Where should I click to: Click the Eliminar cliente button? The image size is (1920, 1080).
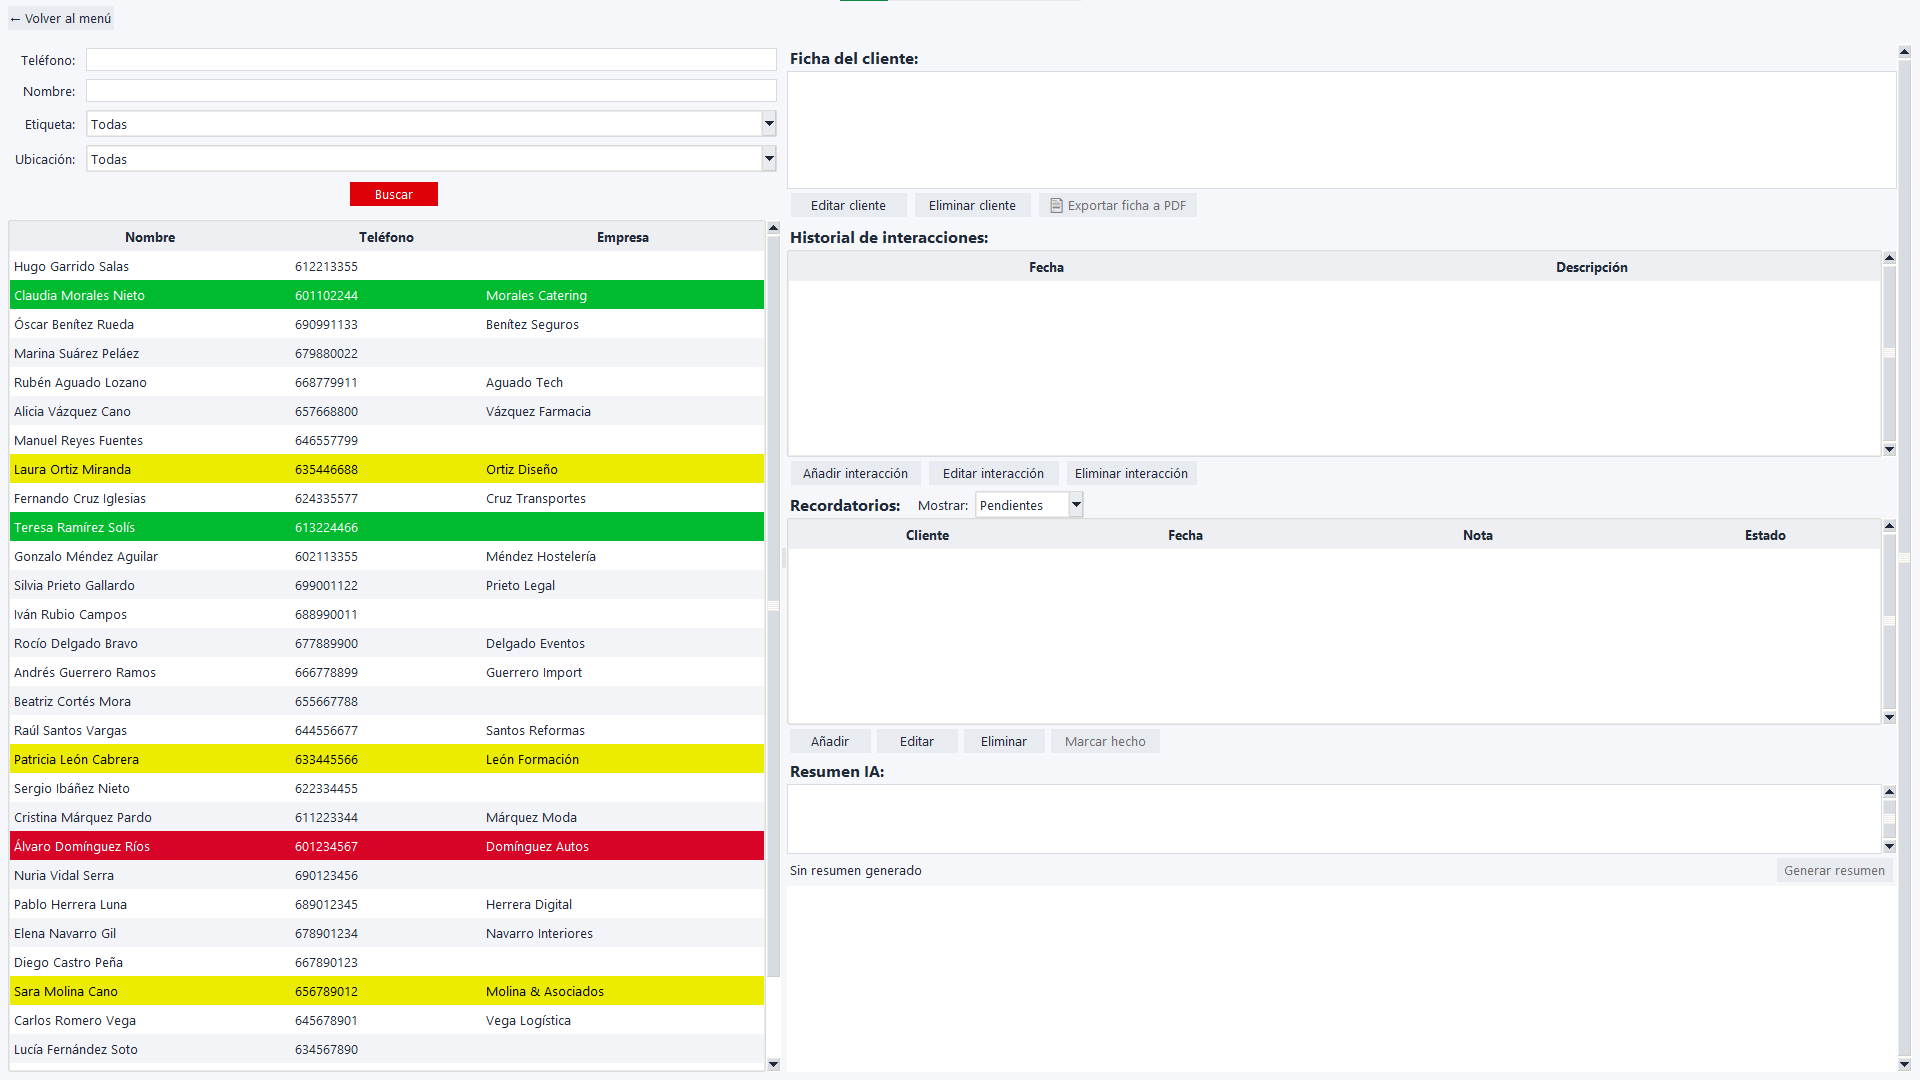[972, 205]
